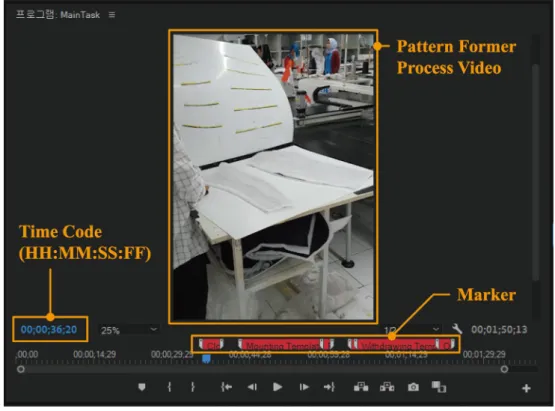Click the left zoom scroll bar handle

pyautogui.click(x=21, y=369)
